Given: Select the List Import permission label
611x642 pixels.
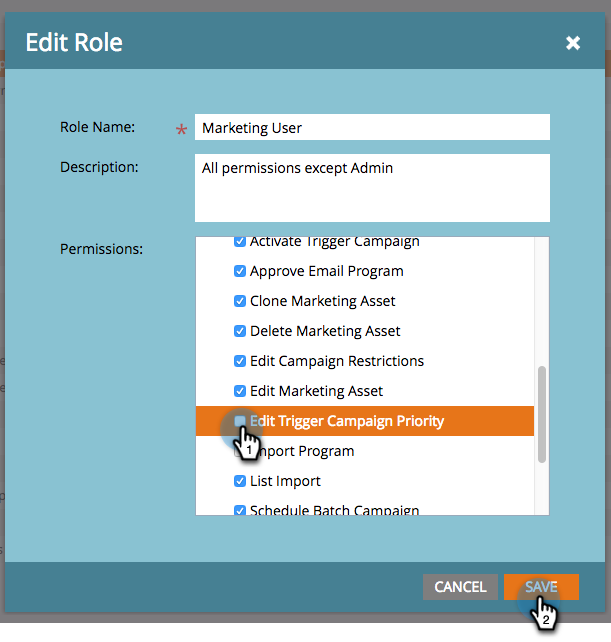Looking at the screenshot, I should pyautogui.click(x=285, y=481).
